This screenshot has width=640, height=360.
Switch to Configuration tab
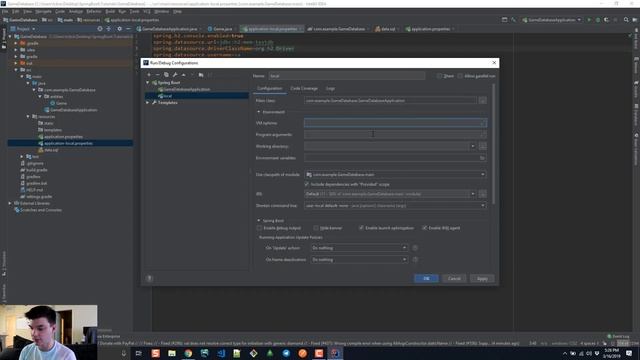(x=269, y=88)
